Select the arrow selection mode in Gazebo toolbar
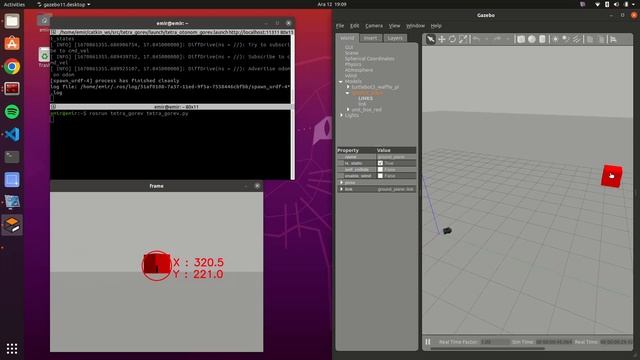Viewport: 640px width, 360px height. pyautogui.click(x=431, y=39)
